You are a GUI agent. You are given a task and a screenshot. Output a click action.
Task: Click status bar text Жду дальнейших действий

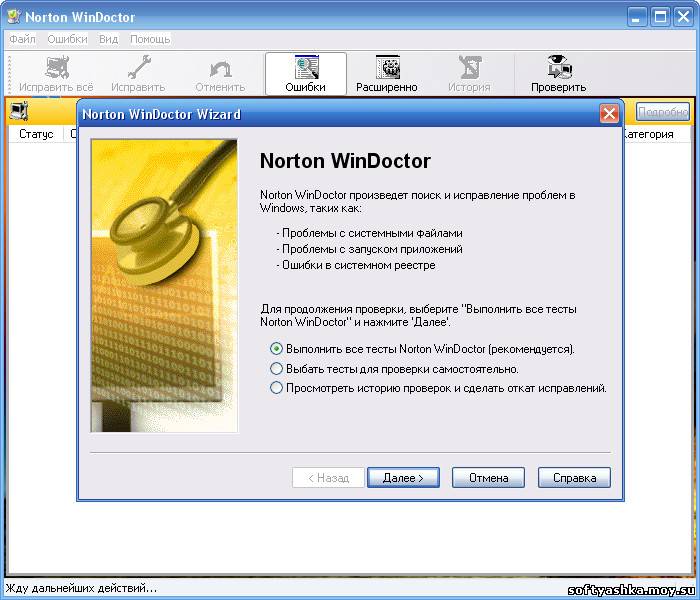(x=81, y=588)
